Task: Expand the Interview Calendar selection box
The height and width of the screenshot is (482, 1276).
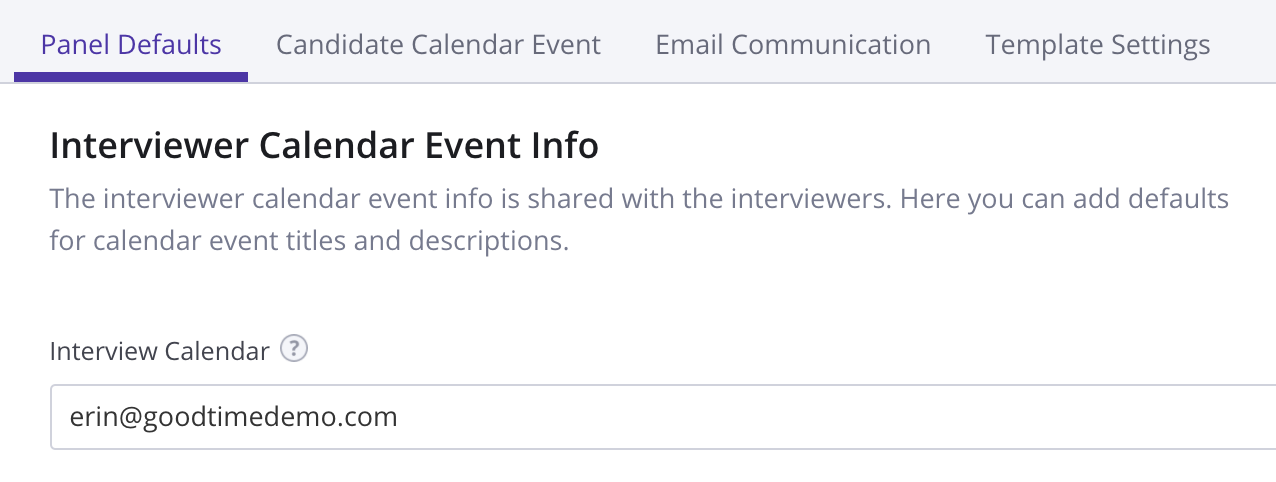Action: [663, 417]
